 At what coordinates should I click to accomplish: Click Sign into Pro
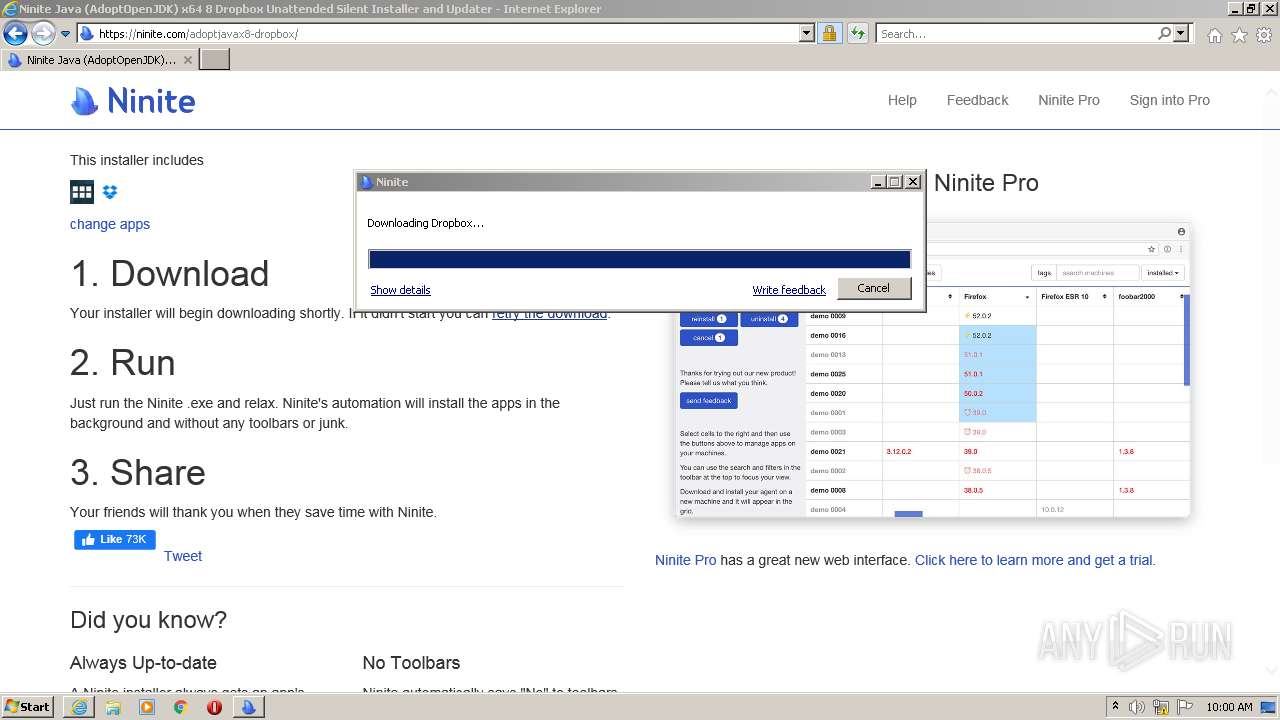(x=1169, y=100)
